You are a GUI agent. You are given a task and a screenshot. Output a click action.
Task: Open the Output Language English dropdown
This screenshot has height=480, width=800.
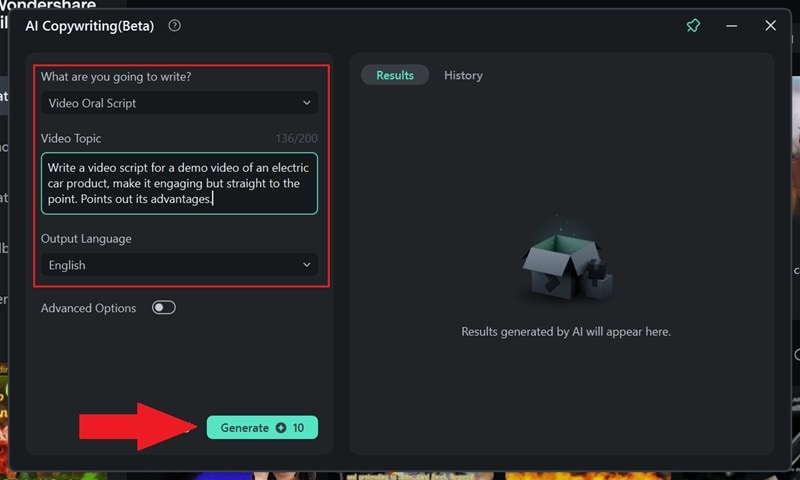pos(179,265)
